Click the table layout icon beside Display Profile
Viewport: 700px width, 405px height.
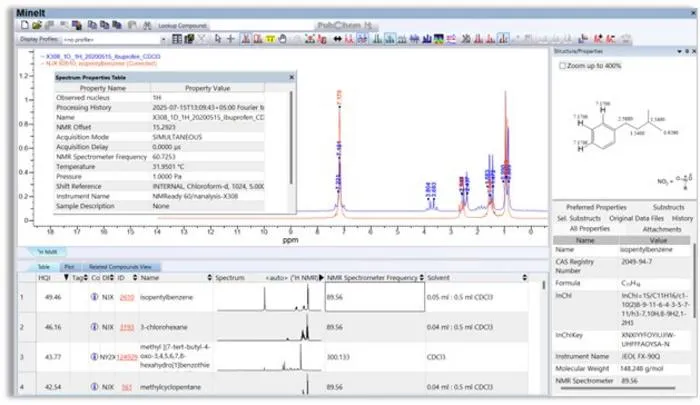point(177,39)
